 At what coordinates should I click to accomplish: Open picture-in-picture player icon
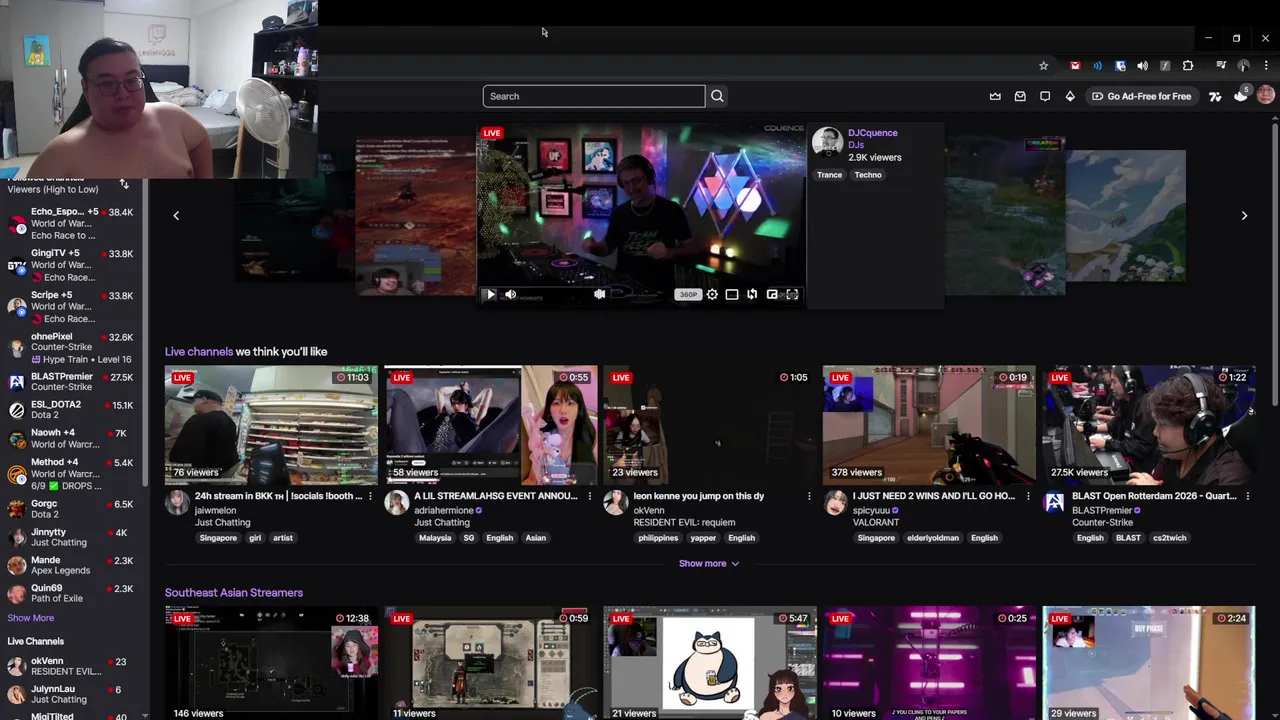point(772,294)
